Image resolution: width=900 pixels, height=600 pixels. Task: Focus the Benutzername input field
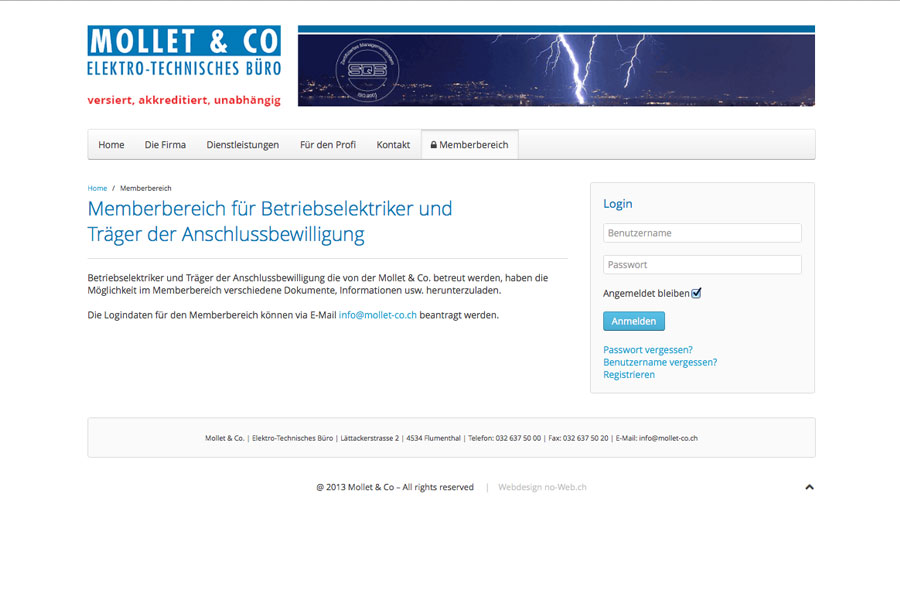(x=702, y=233)
